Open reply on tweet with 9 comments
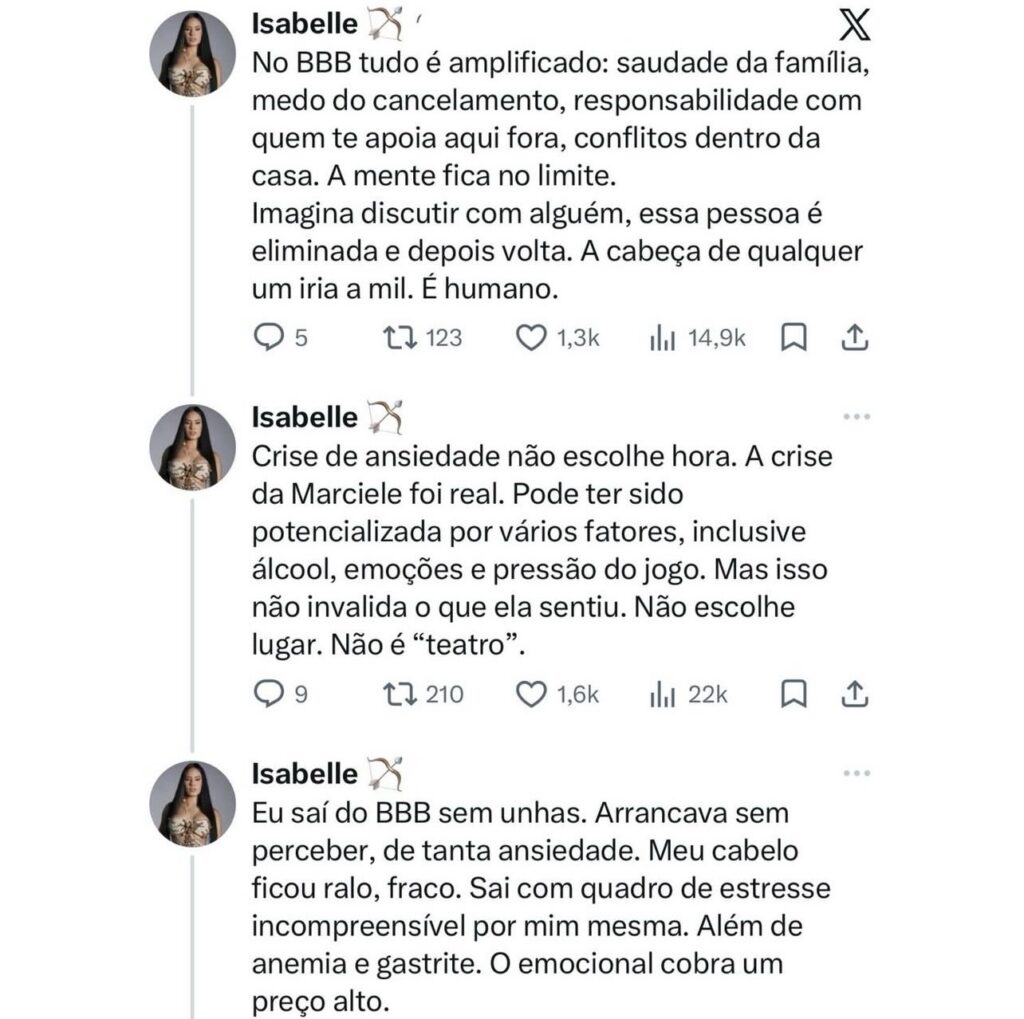The image size is (1024, 1019). pos(267,694)
